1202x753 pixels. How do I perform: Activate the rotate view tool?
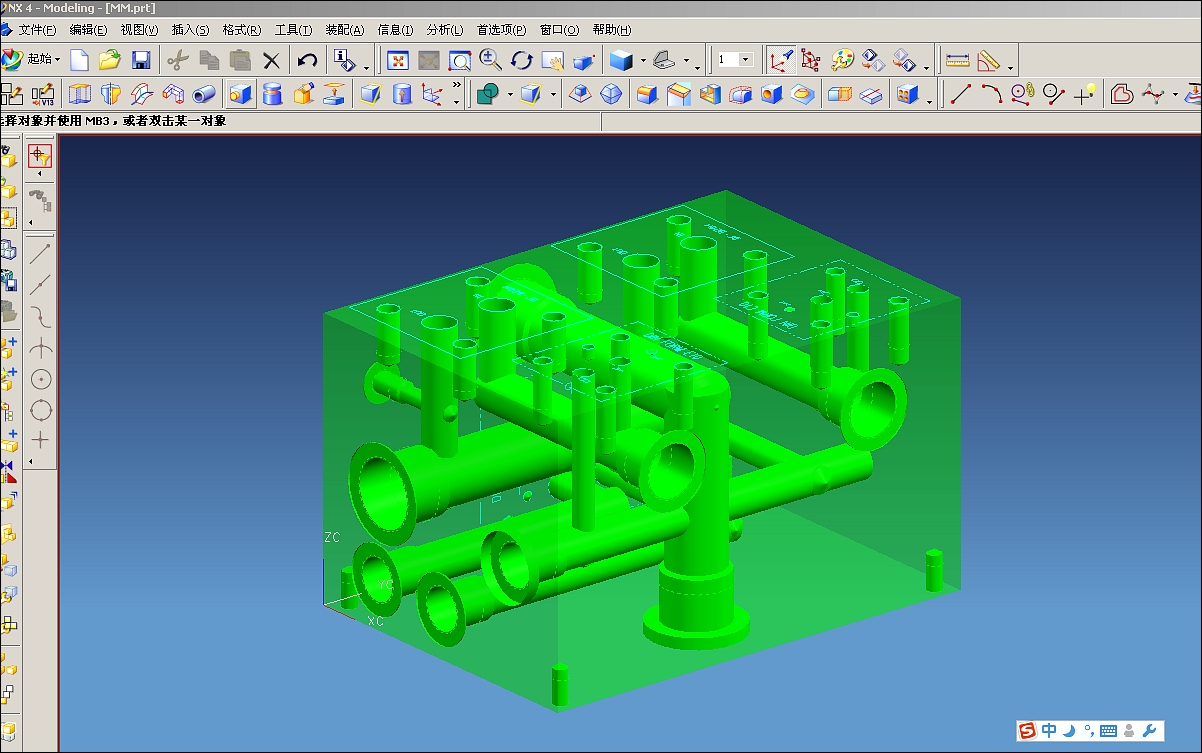[x=521, y=60]
